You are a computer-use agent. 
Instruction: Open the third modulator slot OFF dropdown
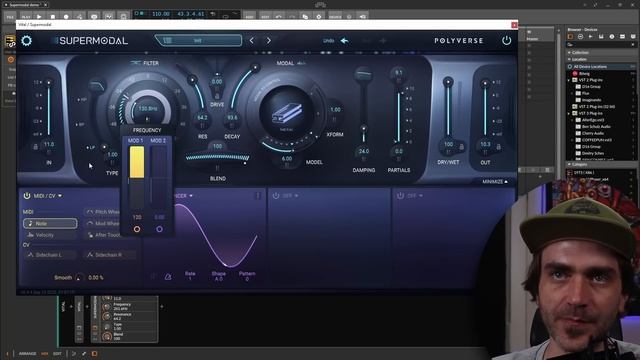[x=290, y=196]
